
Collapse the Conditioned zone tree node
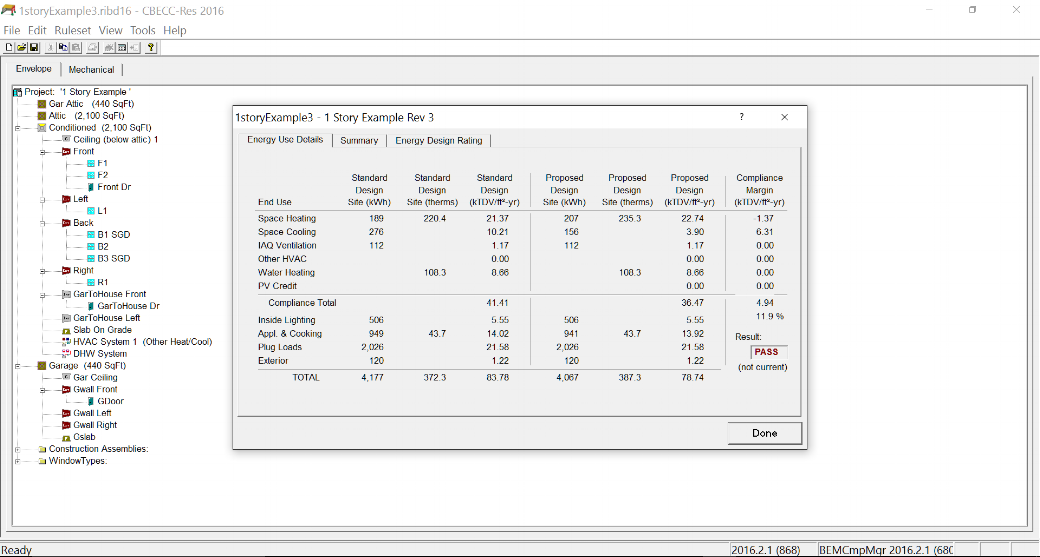(18, 127)
